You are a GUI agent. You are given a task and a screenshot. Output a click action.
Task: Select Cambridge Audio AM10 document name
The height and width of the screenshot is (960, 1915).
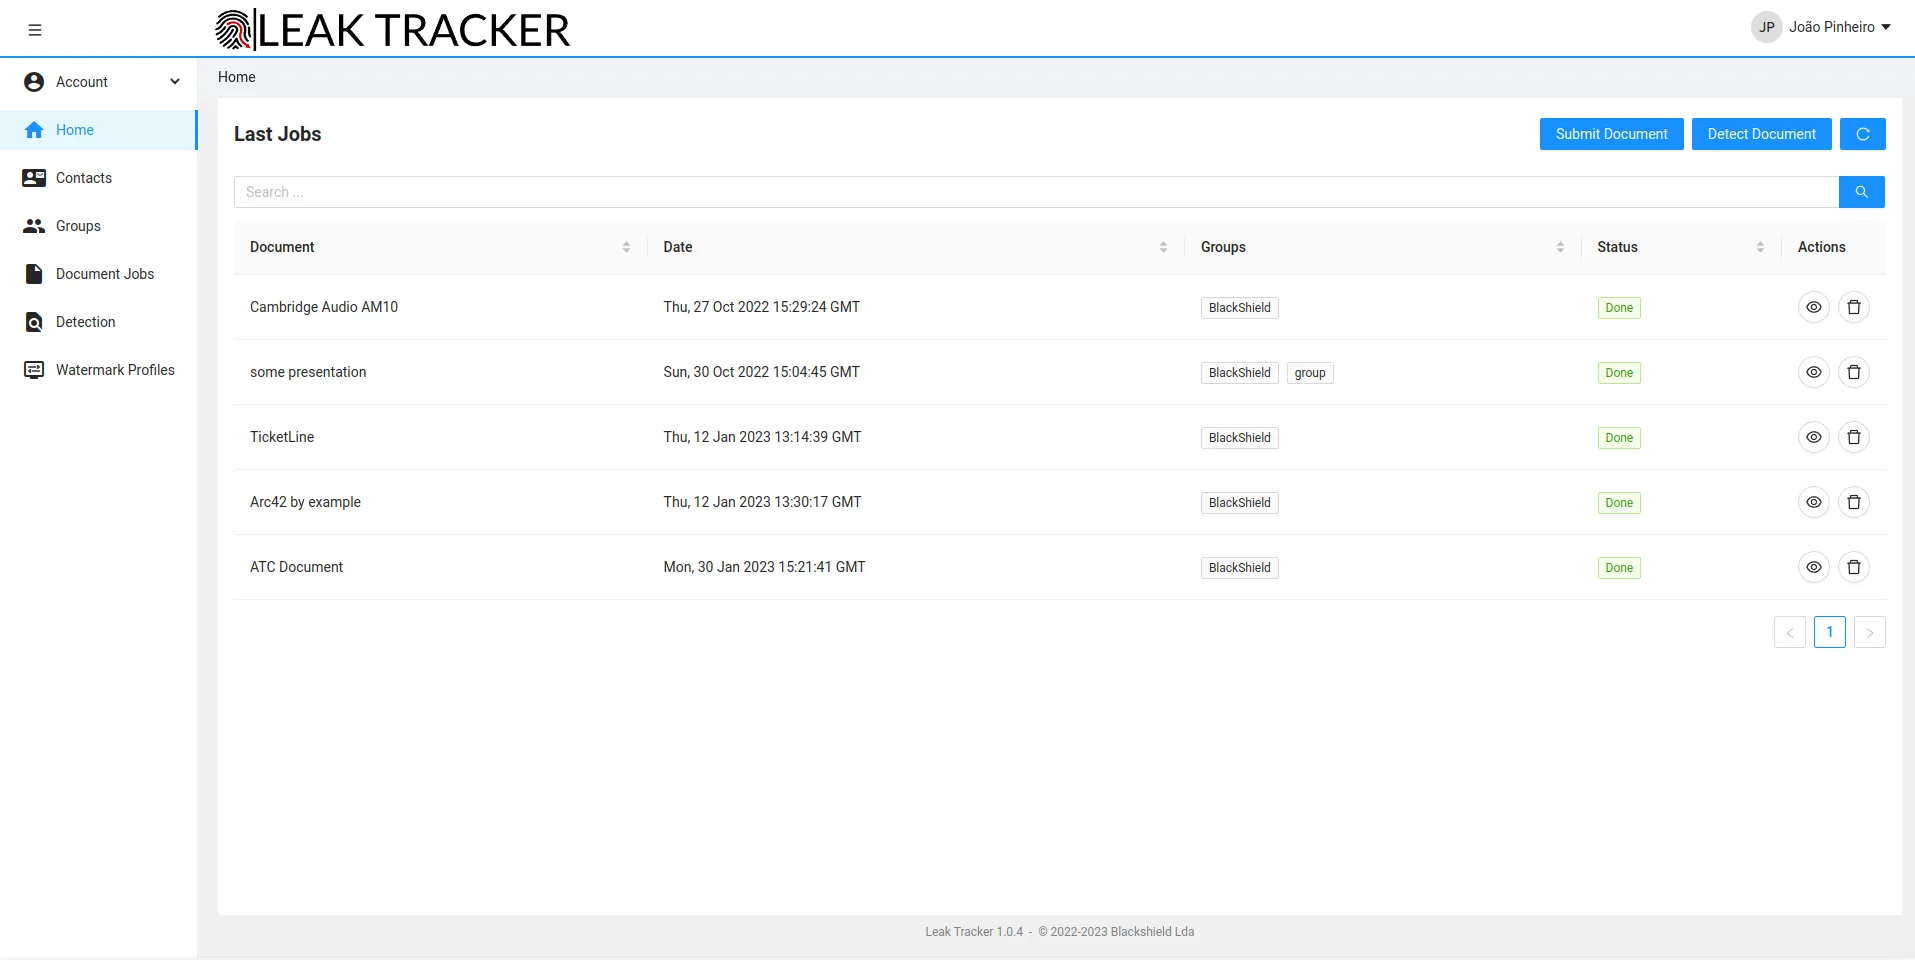(324, 307)
